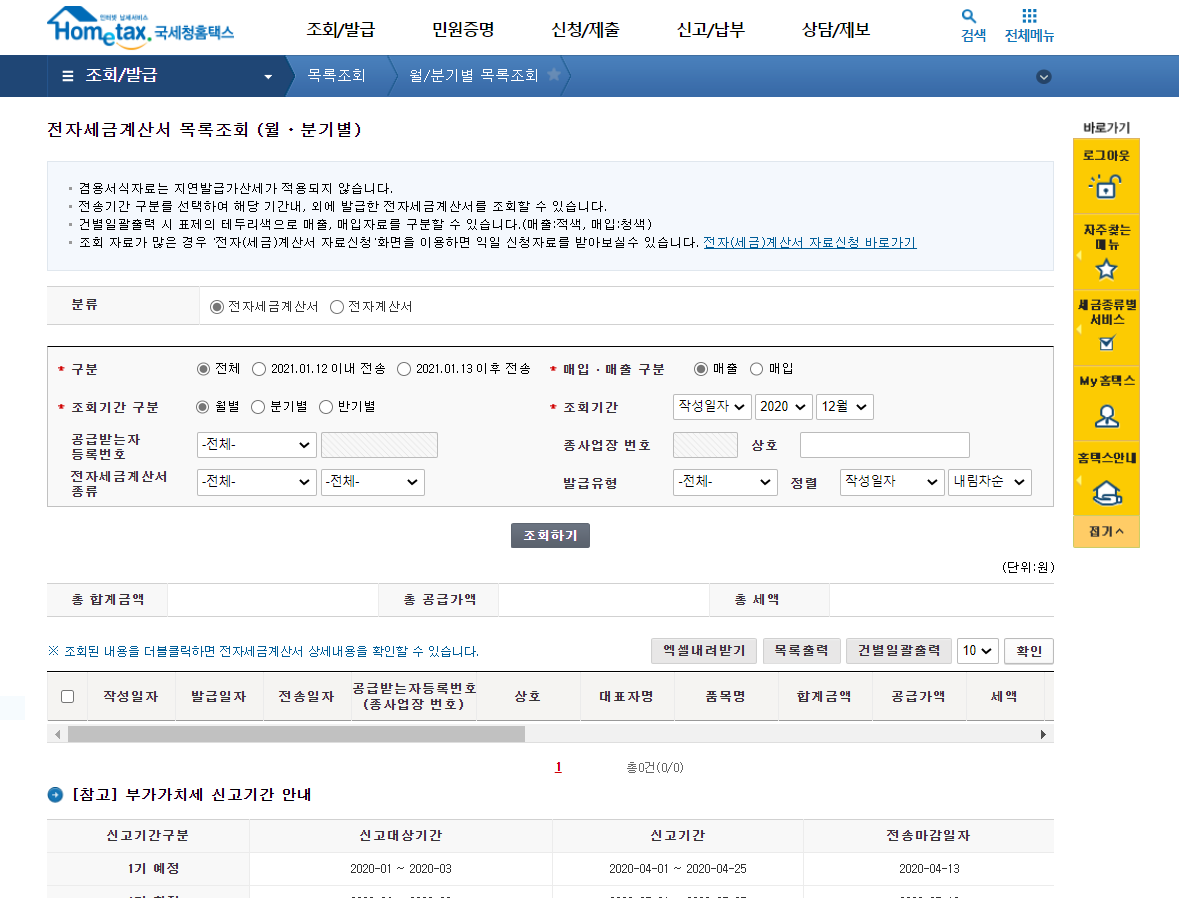Select 전자세금계산서 radio button

[217, 307]
